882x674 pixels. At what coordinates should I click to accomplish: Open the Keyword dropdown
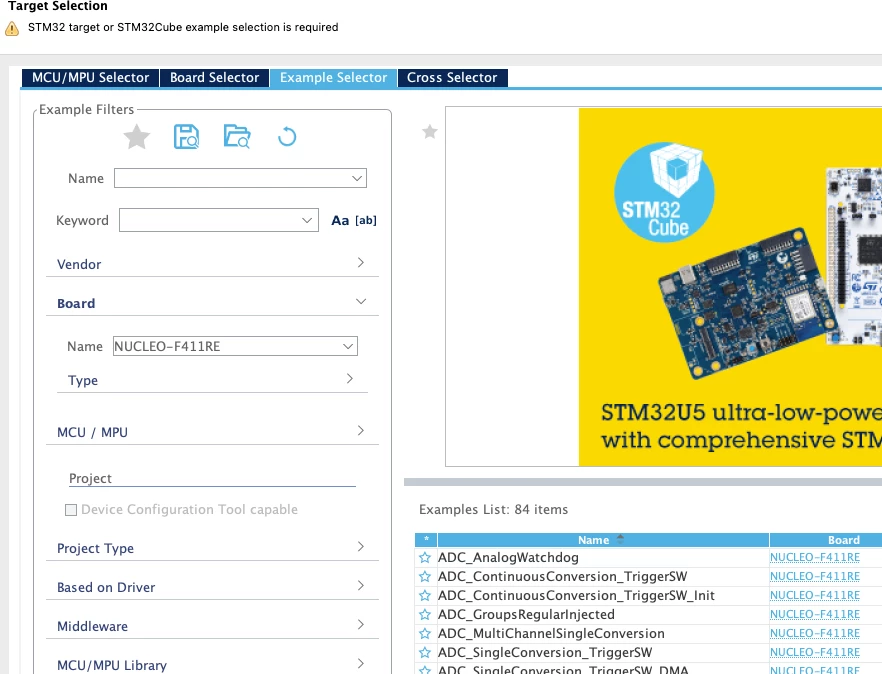pos(307,220)
